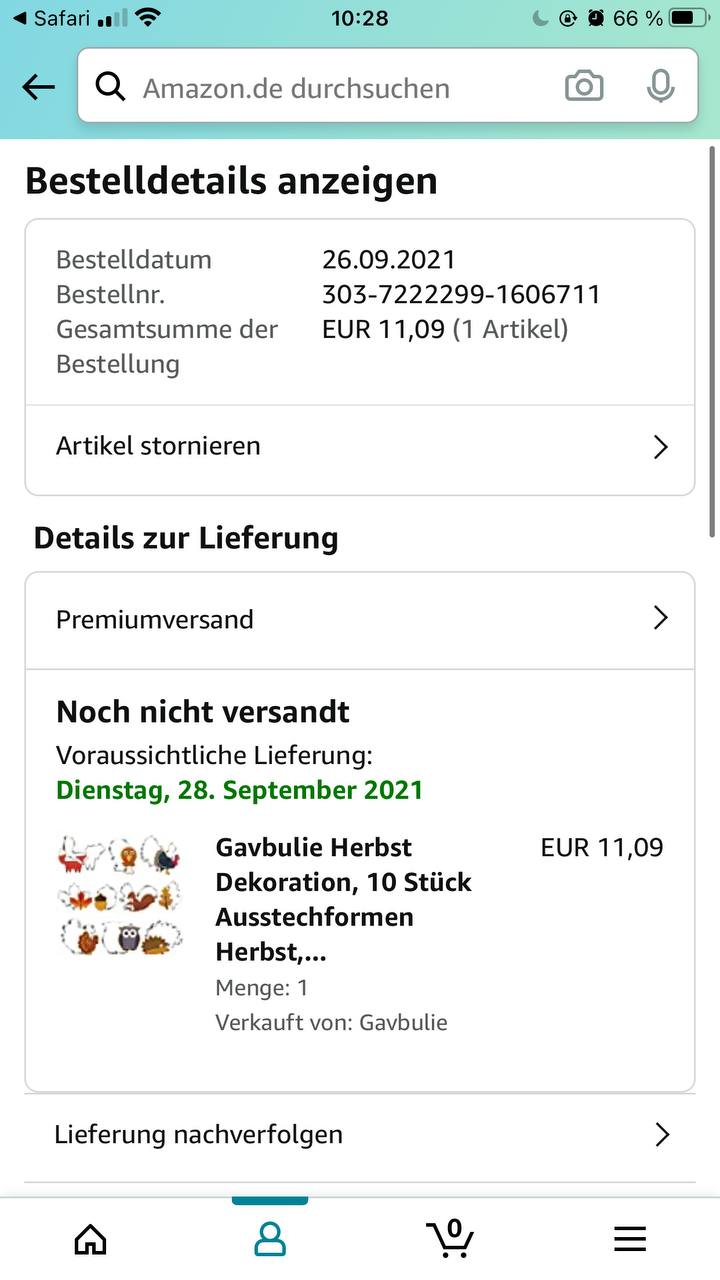
Task: Select the Artikel stornieren row
Action: pyautogui.click(x=300, y=446)
